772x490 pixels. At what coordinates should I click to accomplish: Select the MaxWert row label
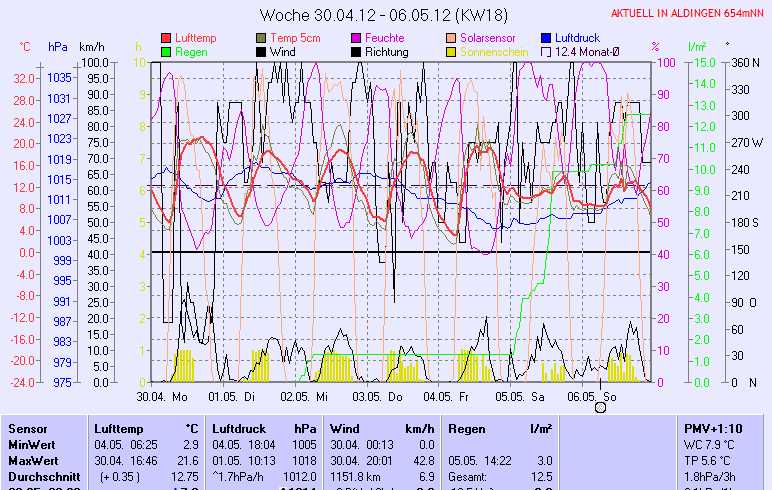[31, 460]
